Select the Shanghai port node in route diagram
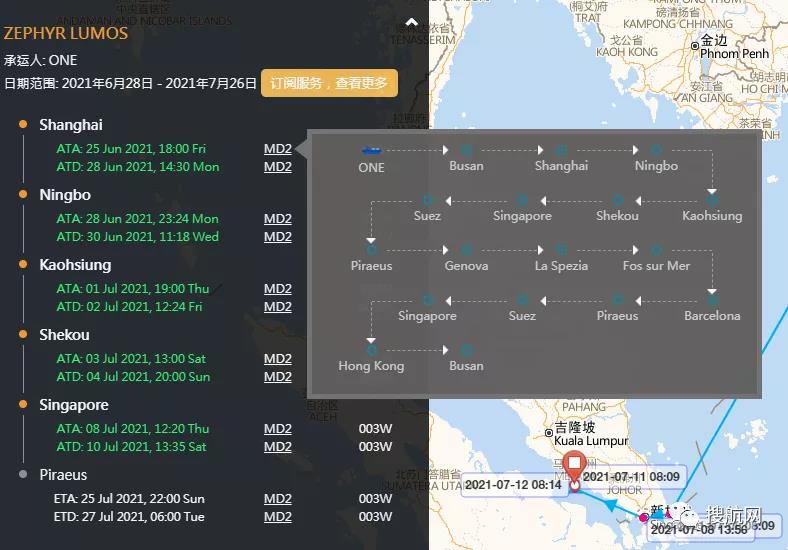 [561, 150]
